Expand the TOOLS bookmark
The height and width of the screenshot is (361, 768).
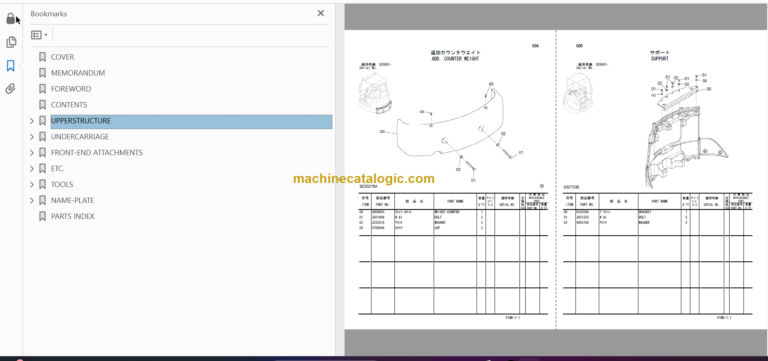coord(32,185)
